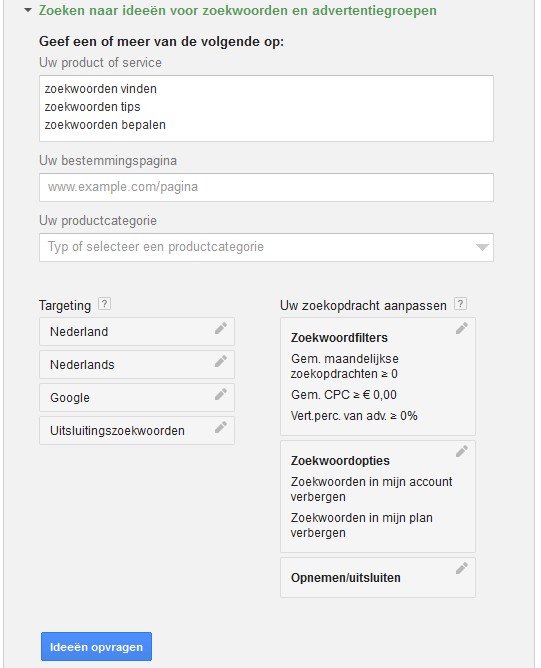Click the 'zoekwoorden vinden' line
Viewport: 541px width, 668px height.
101,89
